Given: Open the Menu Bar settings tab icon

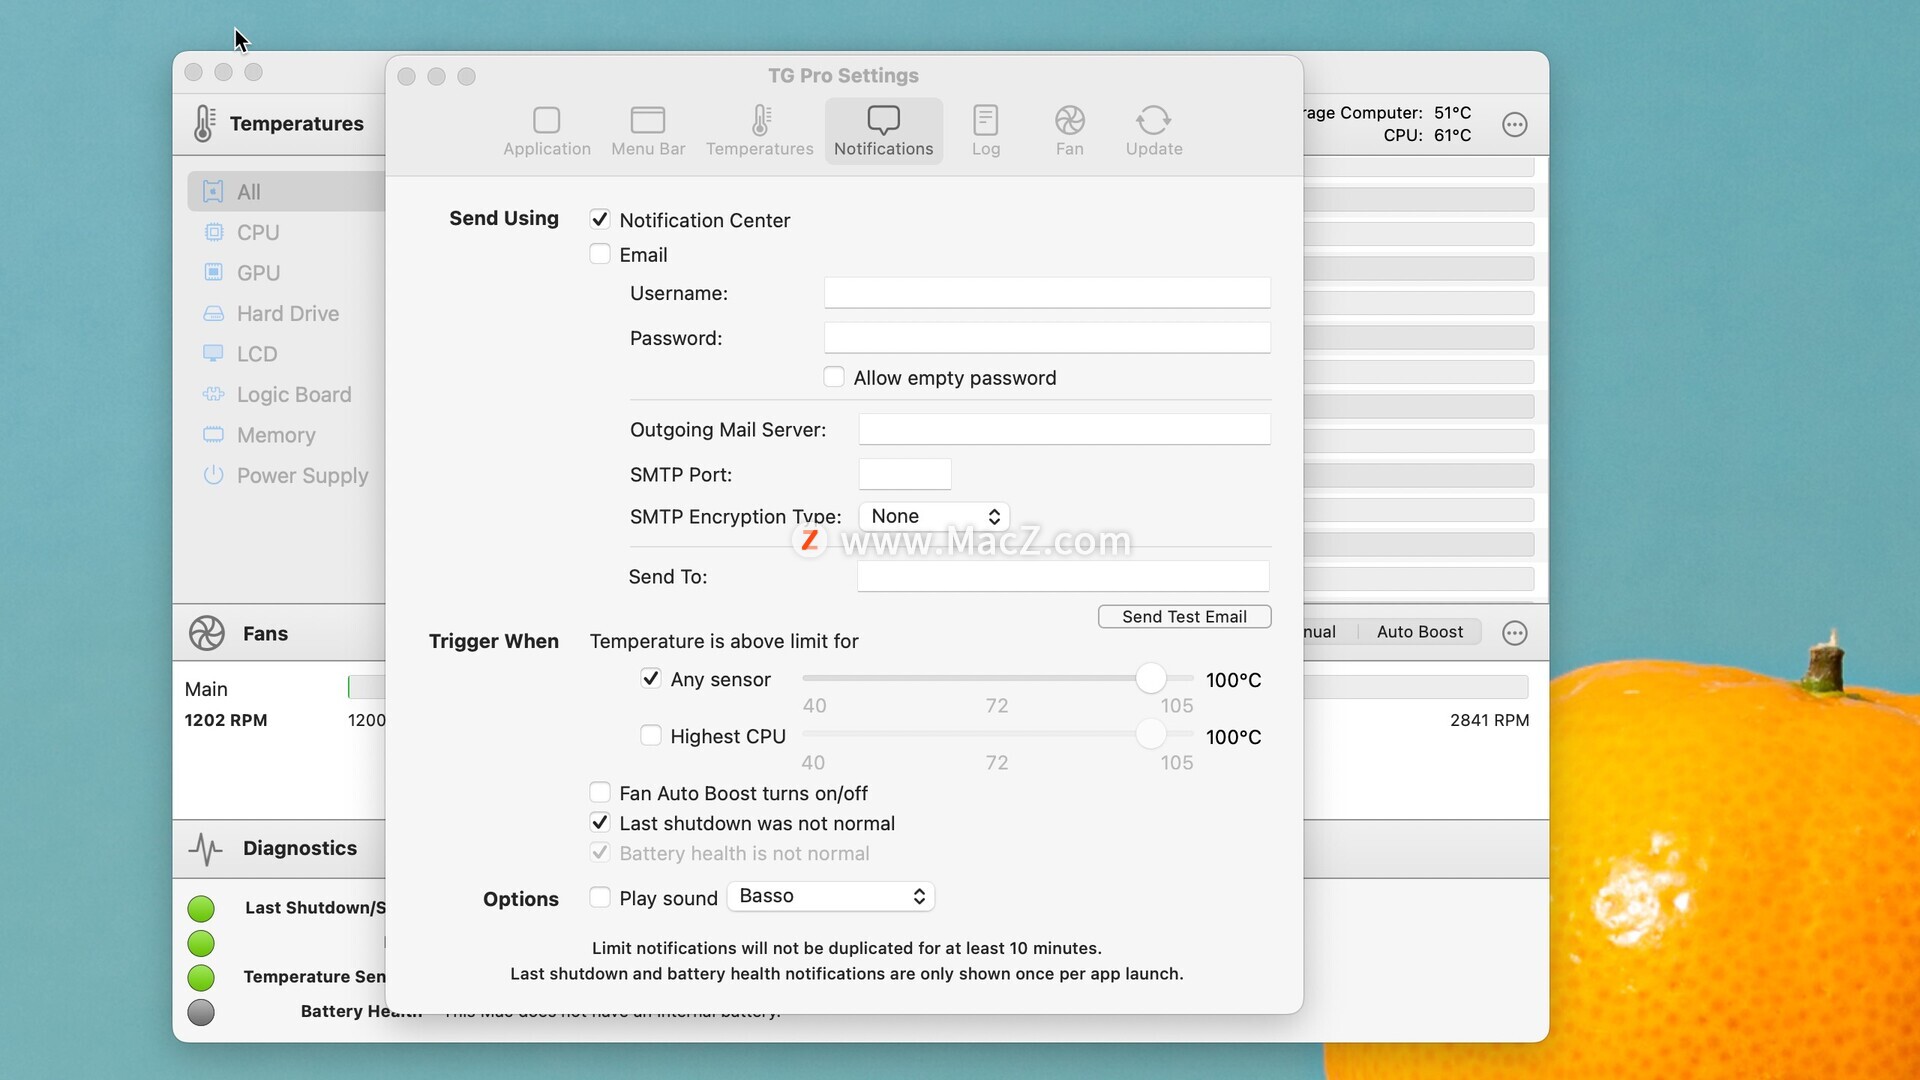Looking at the screenshot, I should point(648,121).
